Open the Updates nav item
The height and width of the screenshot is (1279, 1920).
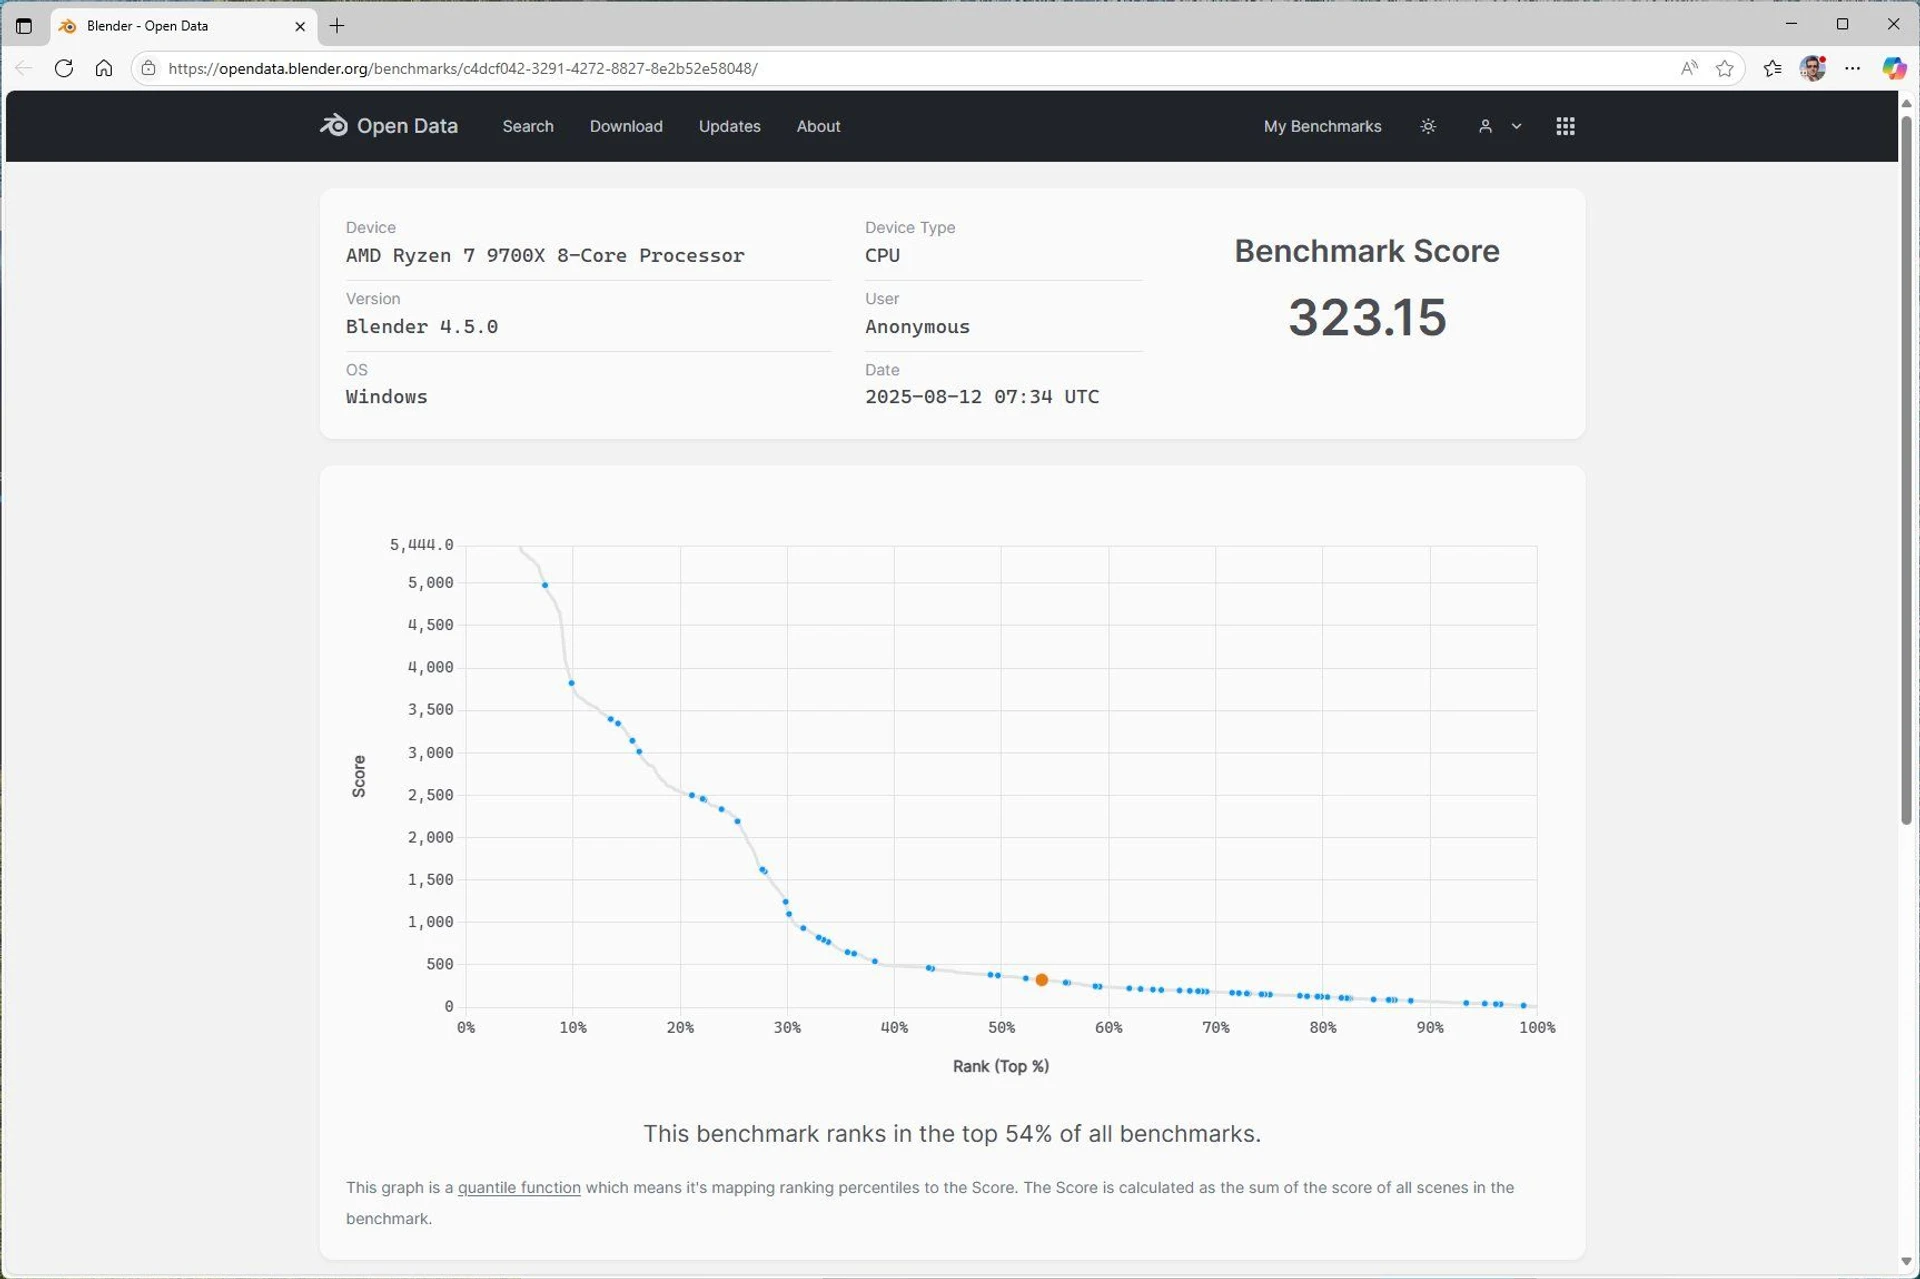(x=729, y=126)
